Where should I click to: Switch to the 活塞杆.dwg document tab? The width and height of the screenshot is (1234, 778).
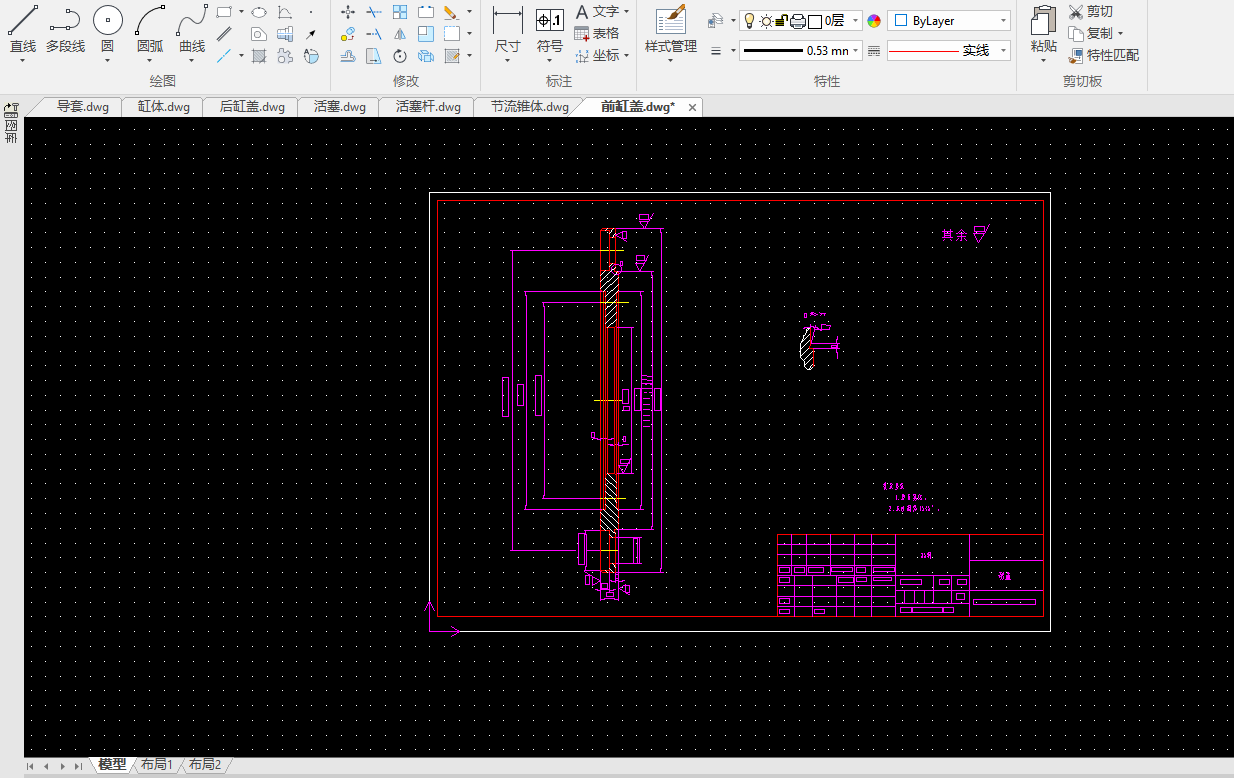click(428, 107)
